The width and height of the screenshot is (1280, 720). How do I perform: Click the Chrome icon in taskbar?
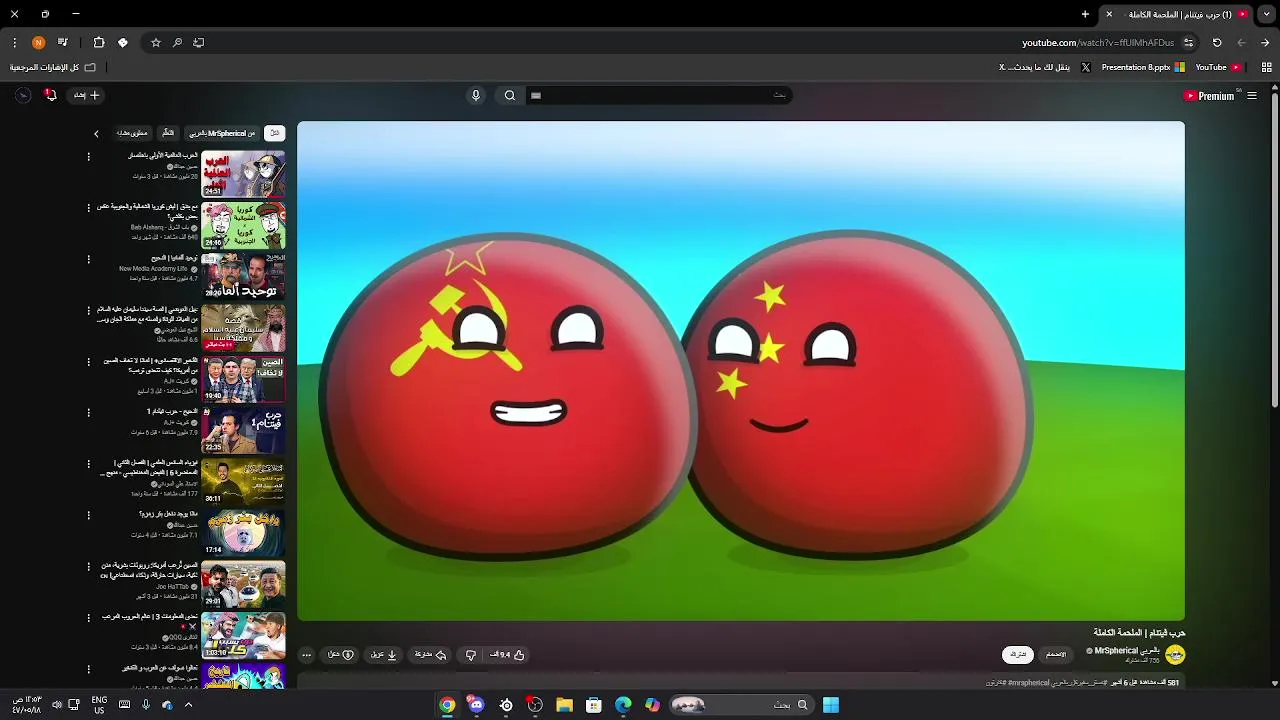(447, 705)
